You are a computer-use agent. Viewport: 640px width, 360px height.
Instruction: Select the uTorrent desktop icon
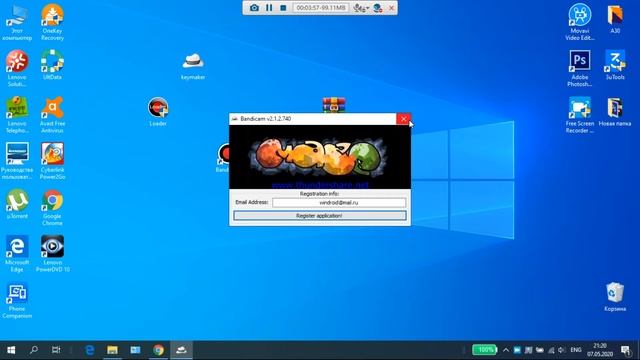pyautogui.click(x=17, y=204)
